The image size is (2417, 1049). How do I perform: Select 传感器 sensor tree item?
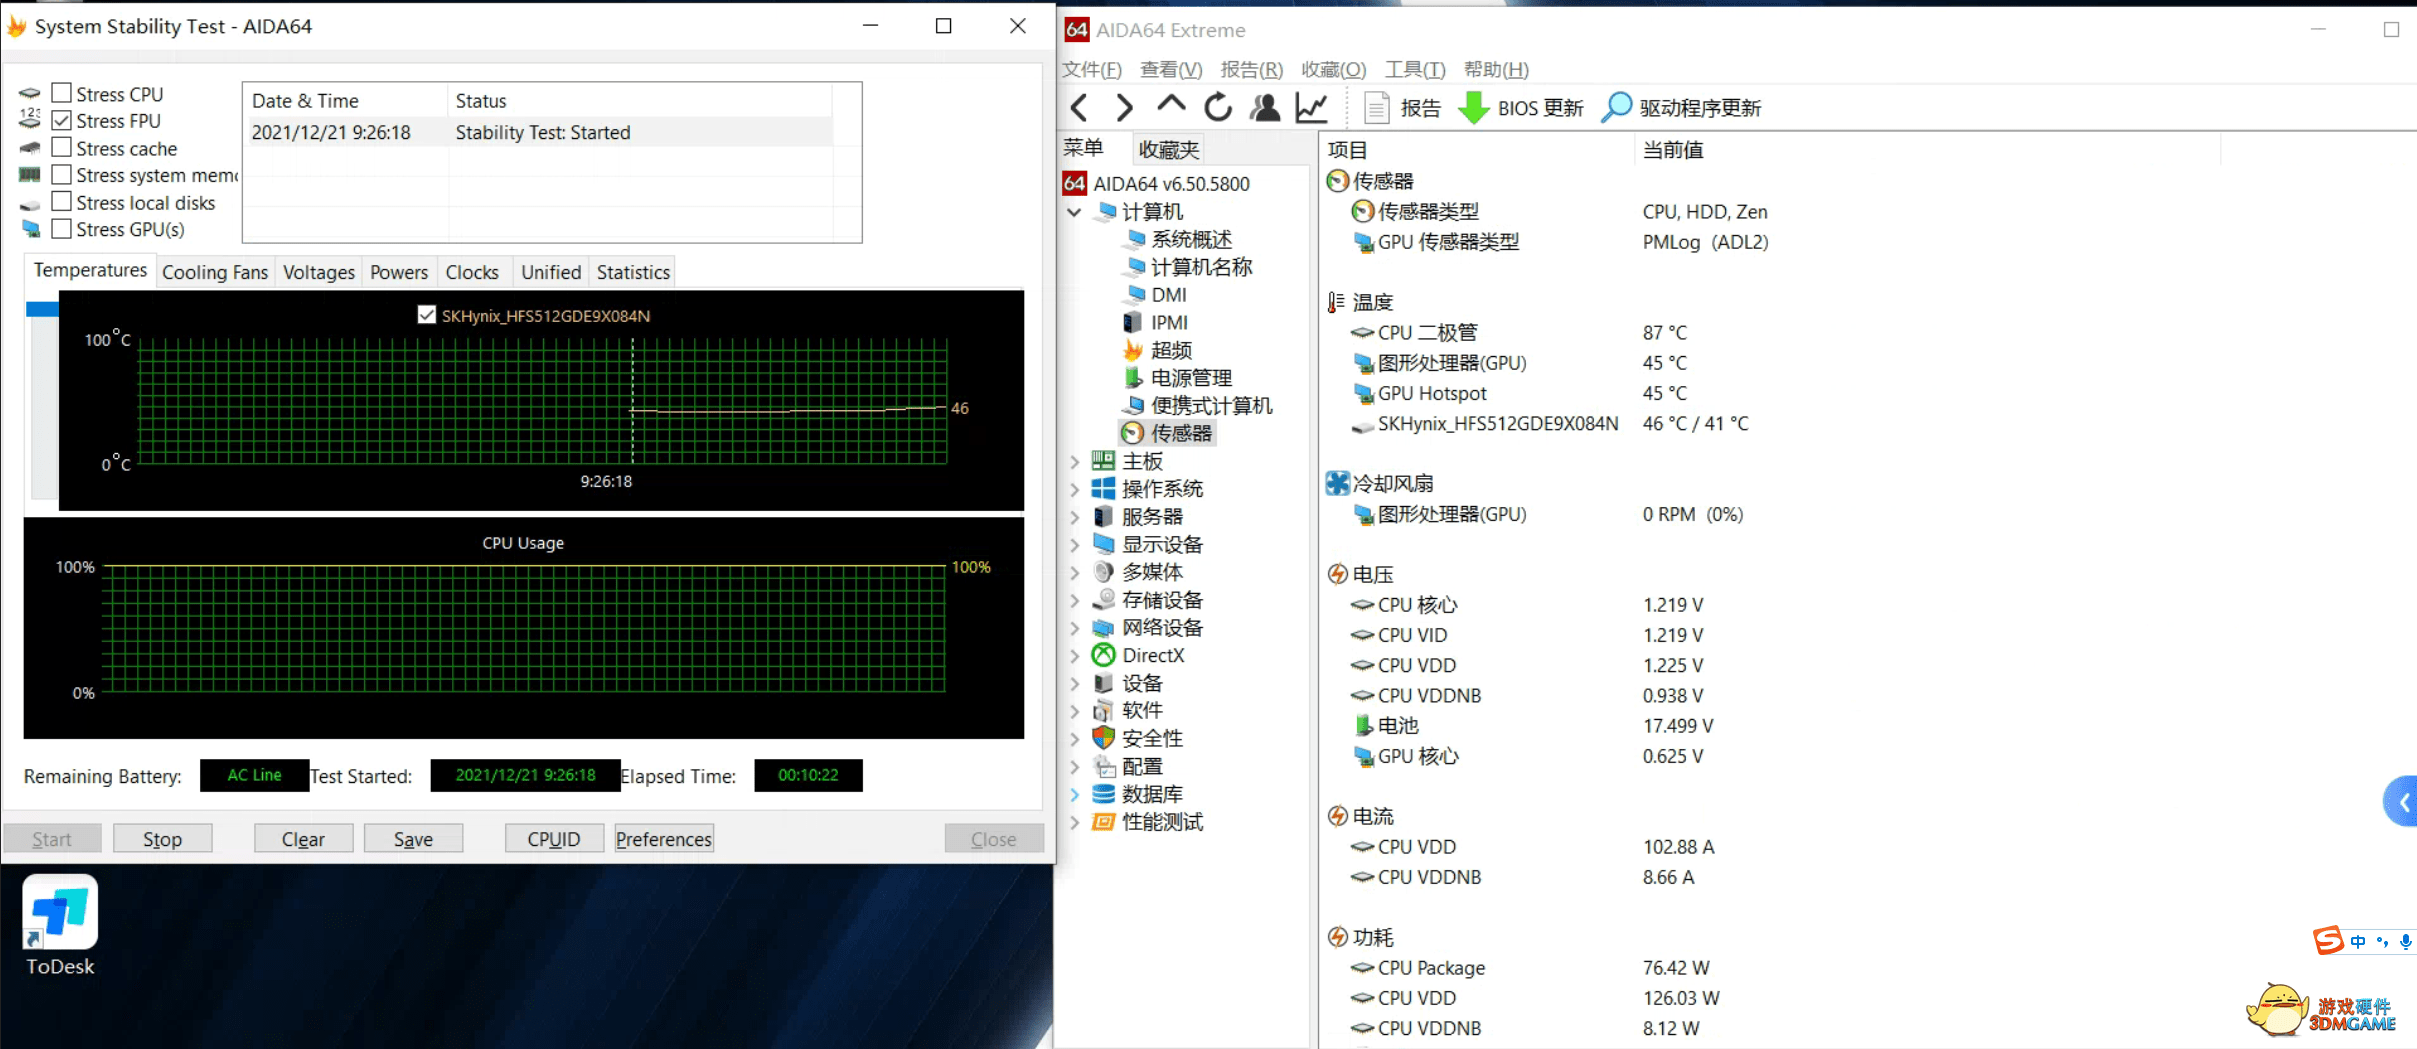1168,433
